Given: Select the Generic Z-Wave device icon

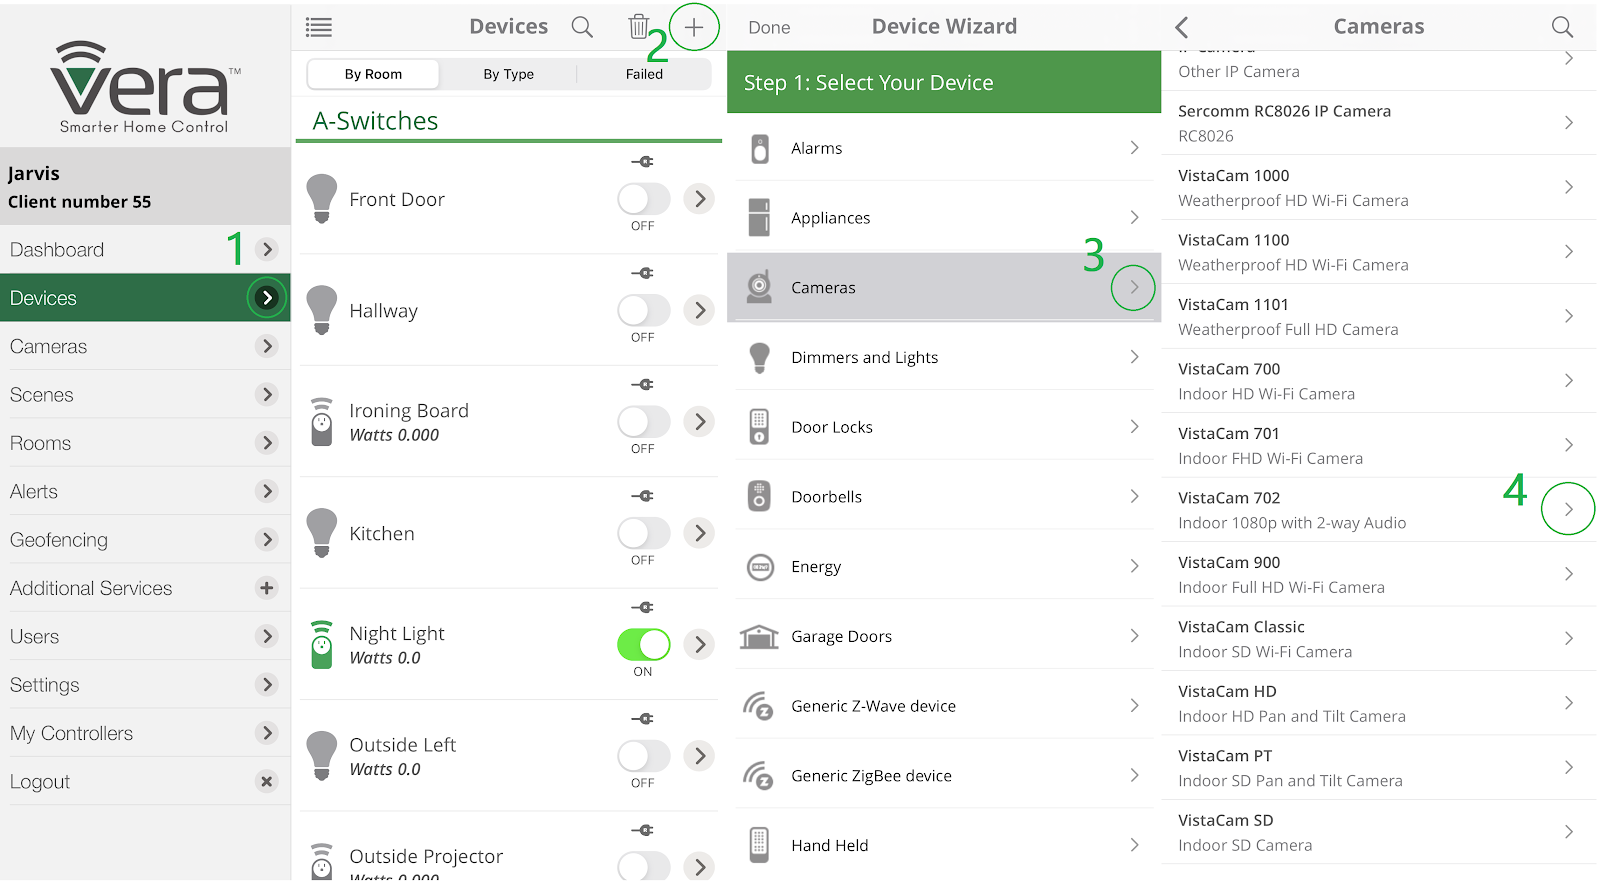Looking at the screenshot, I should coord(758,706).
